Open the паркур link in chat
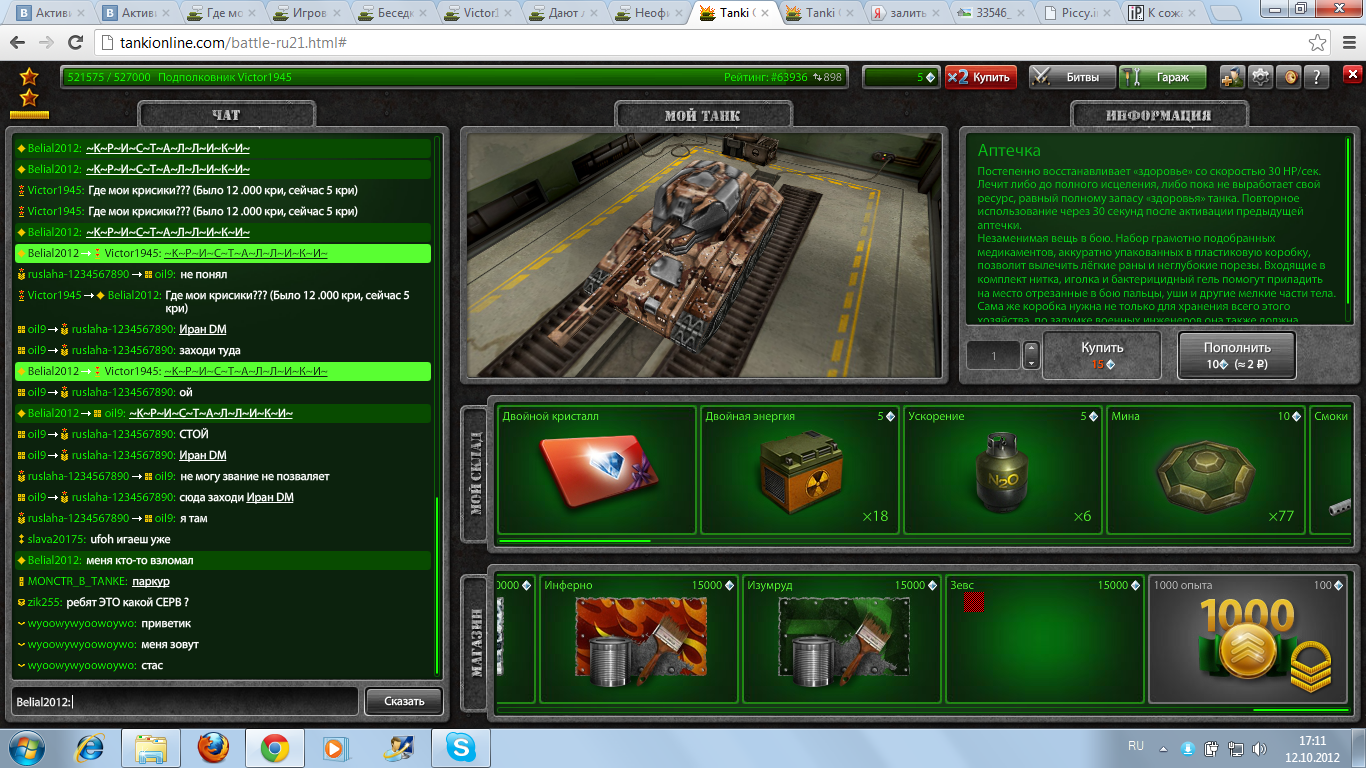 pyautogui.click(x=151, y=581)
